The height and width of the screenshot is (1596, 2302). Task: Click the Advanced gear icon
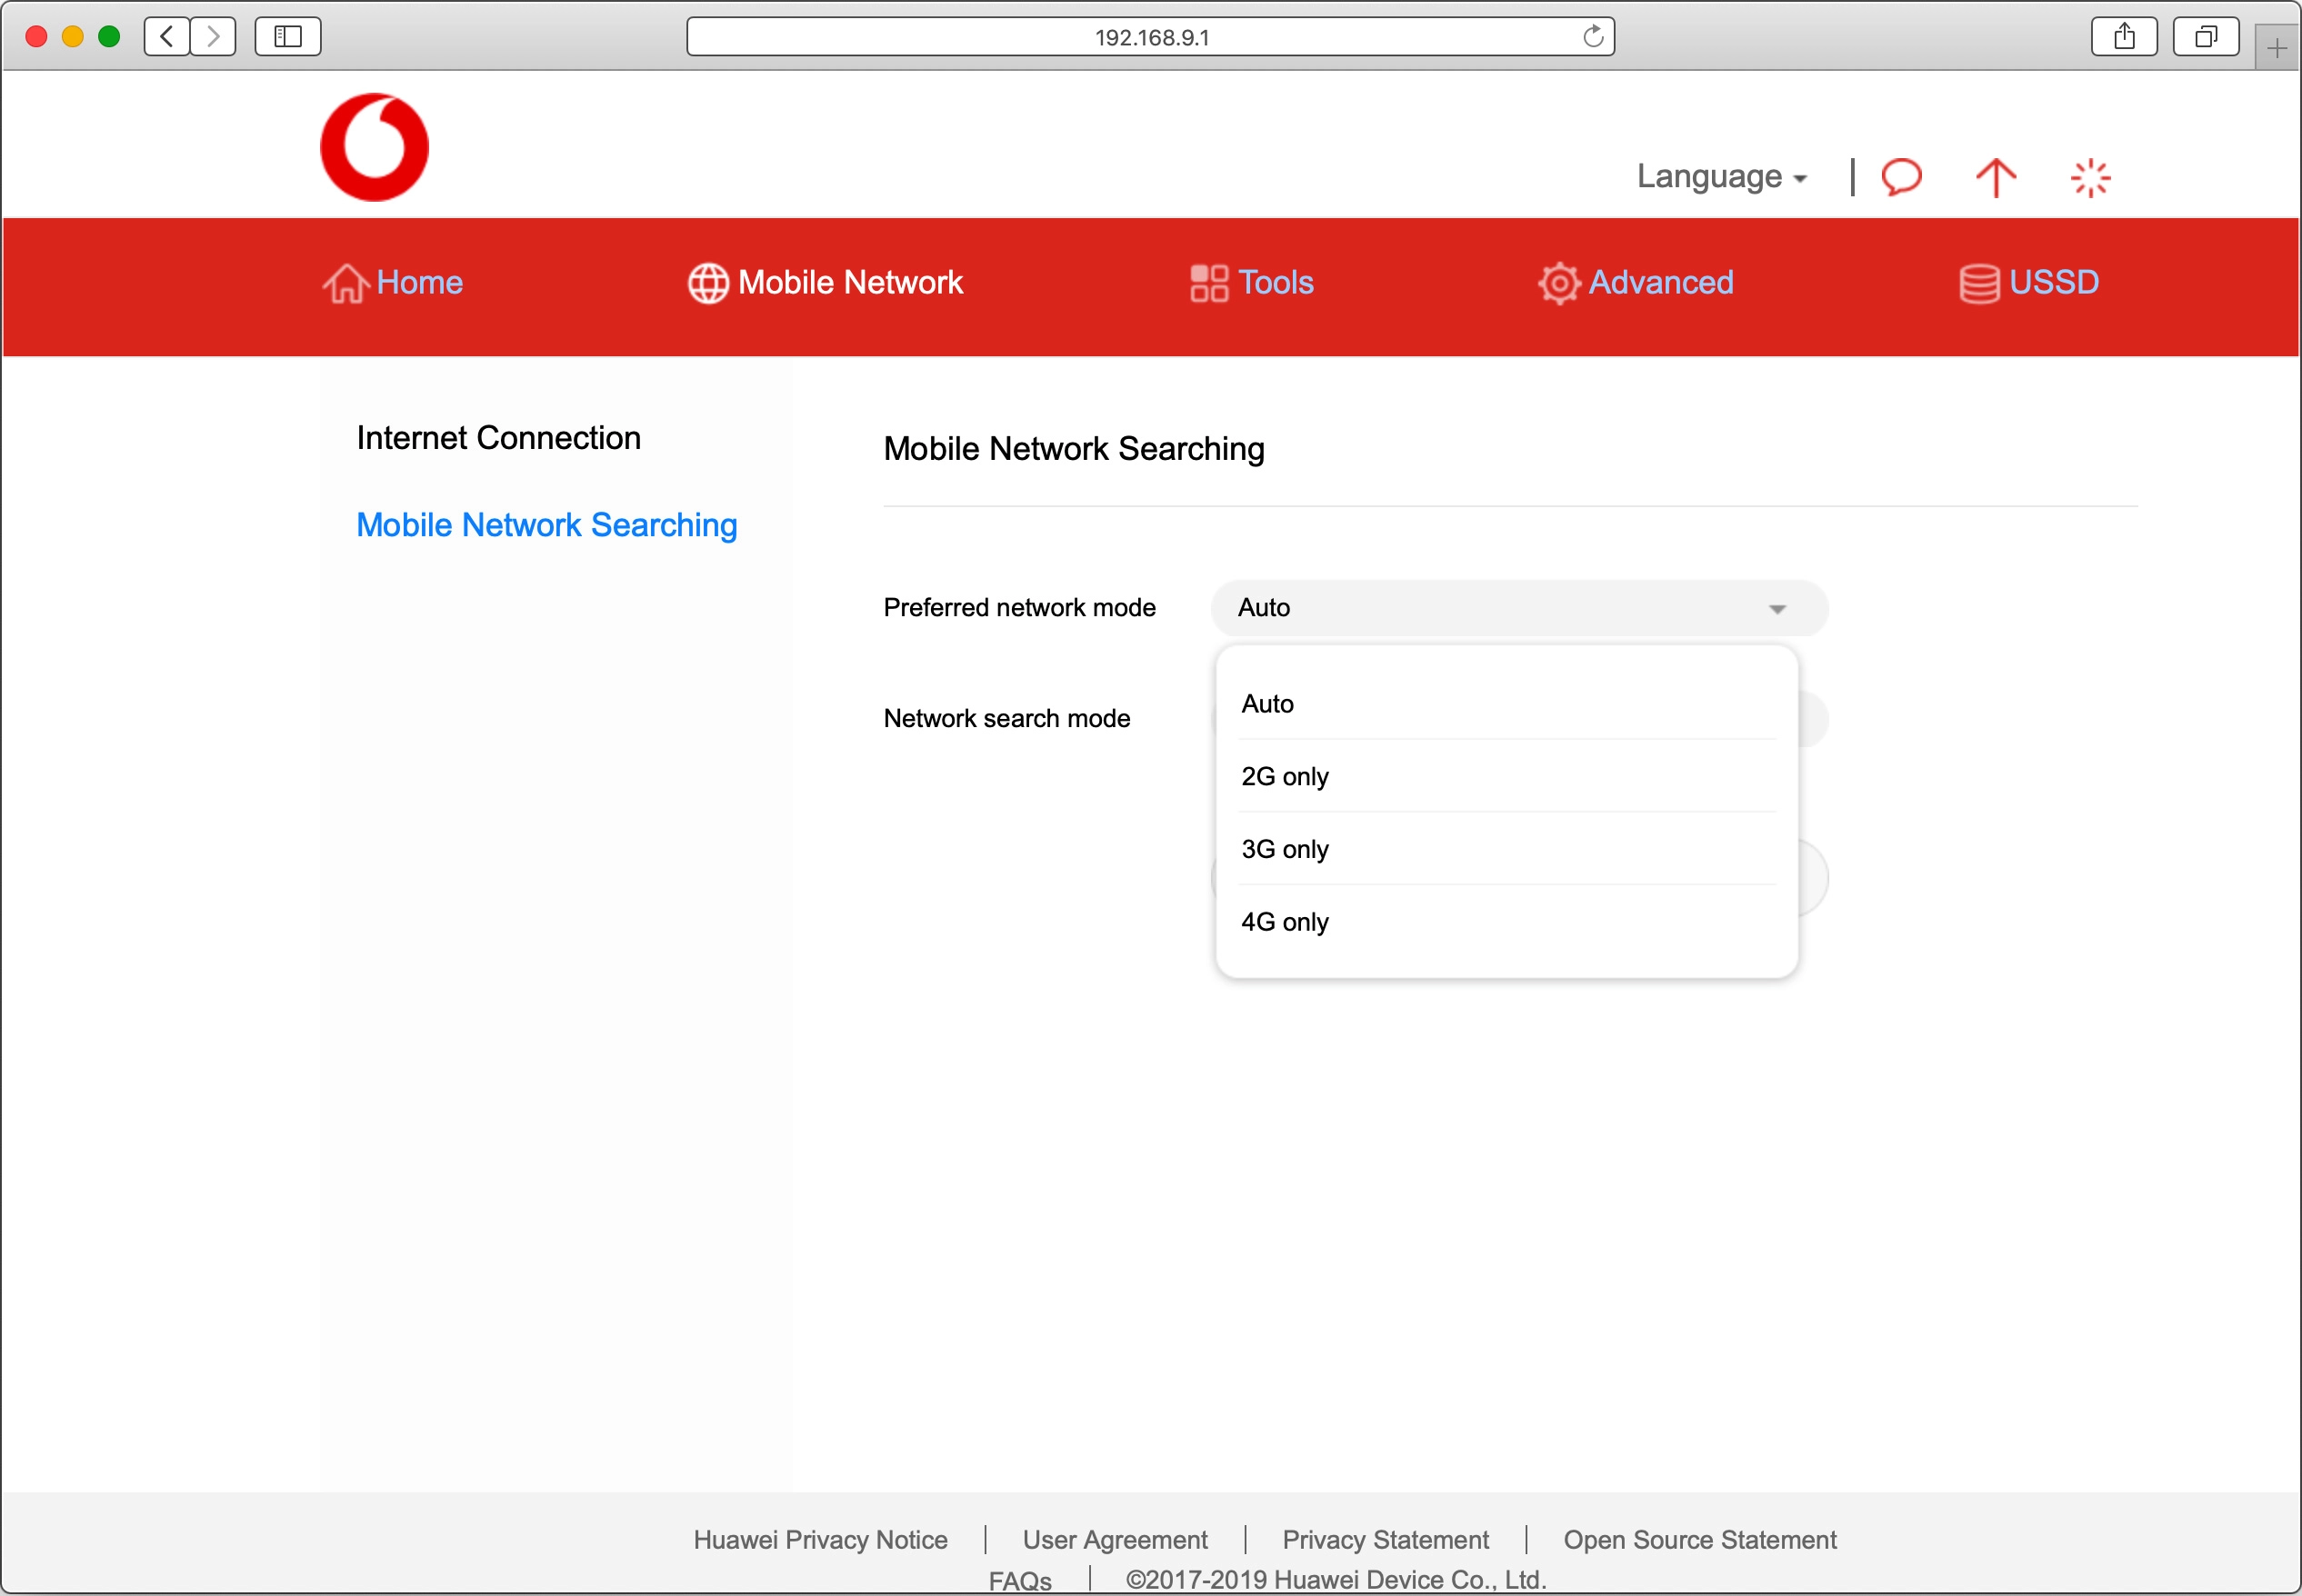(x=1558, y=283)
